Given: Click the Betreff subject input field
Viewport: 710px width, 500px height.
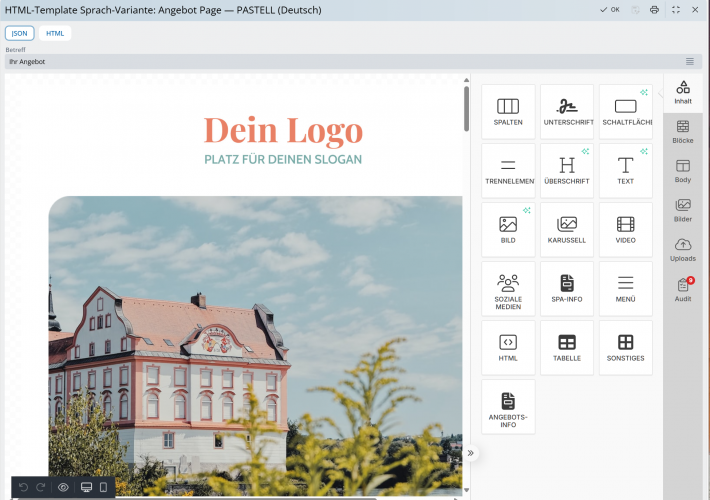Looking at the screenshot, I should click(x=344, y=62).
